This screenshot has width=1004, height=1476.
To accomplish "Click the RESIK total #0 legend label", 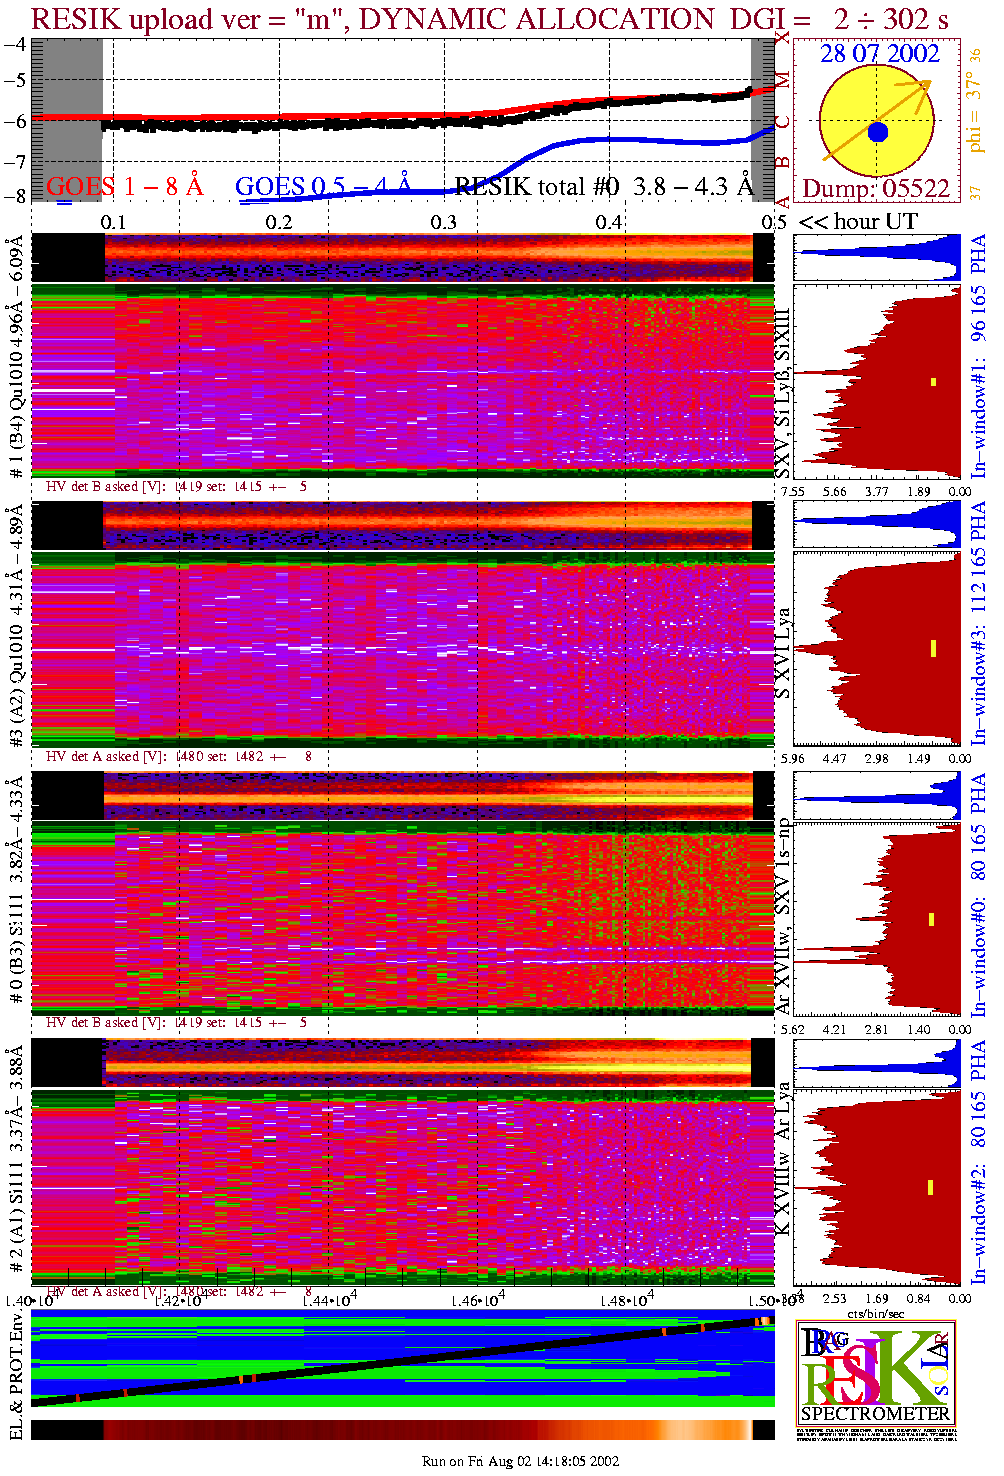I will pyautogui.click(x=604, y=187).
